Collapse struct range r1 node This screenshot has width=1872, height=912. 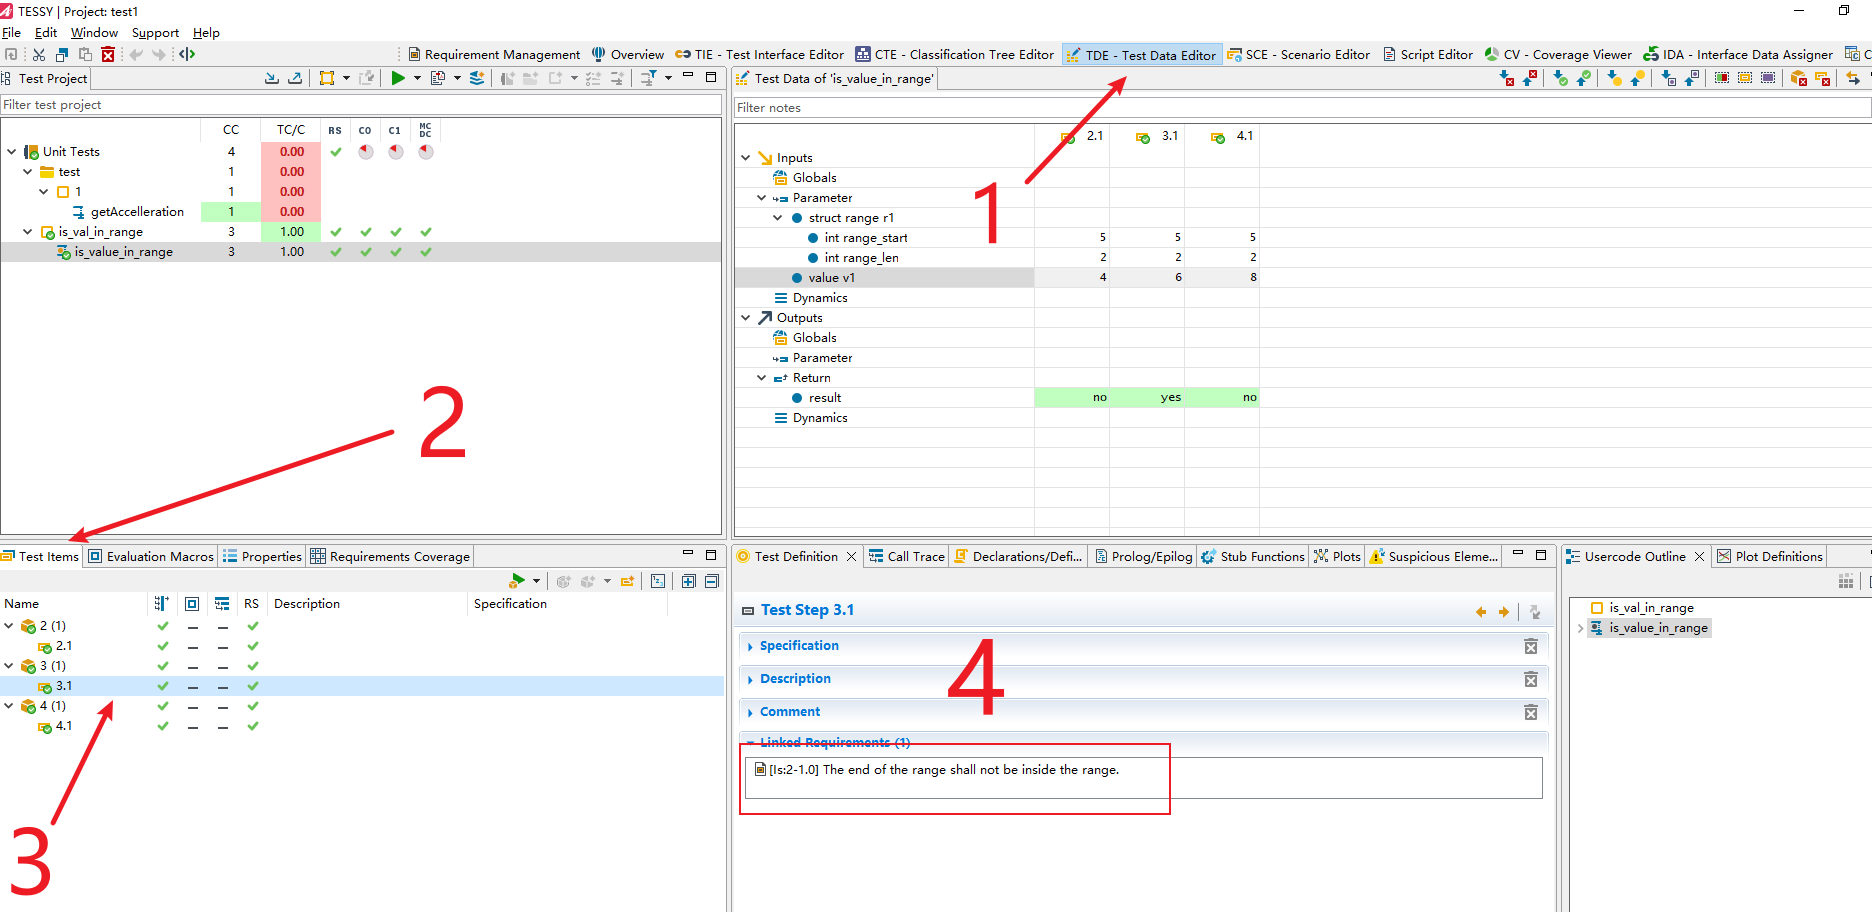tap(778, 218)
